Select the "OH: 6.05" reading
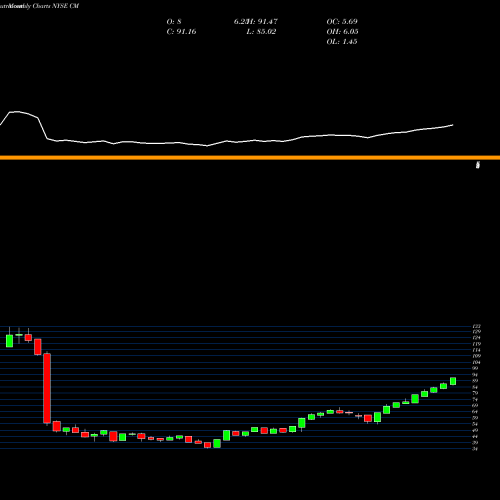The height and width of the screenshot is (500, 500). pos(342,32)
